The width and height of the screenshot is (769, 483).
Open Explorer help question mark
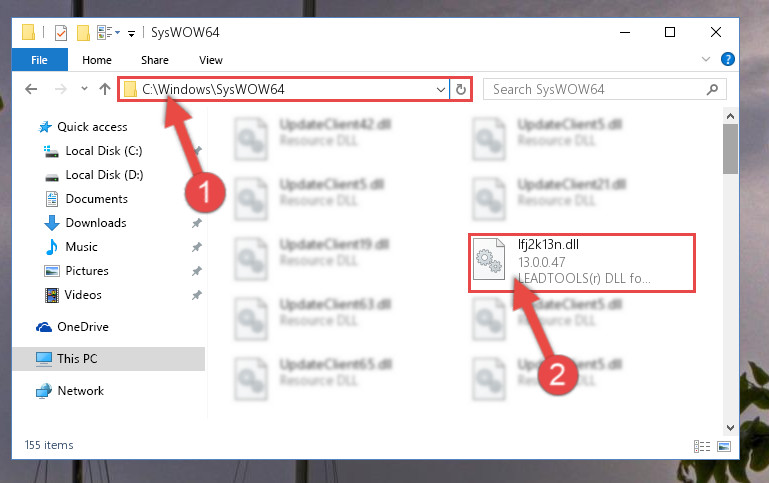(x=728, y=59)
